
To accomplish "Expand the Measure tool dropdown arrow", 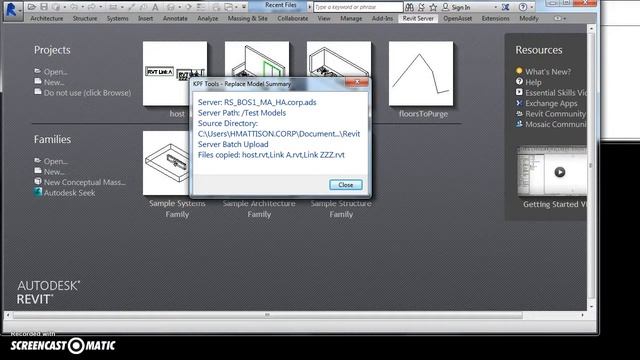I will (x=122, y=7).
